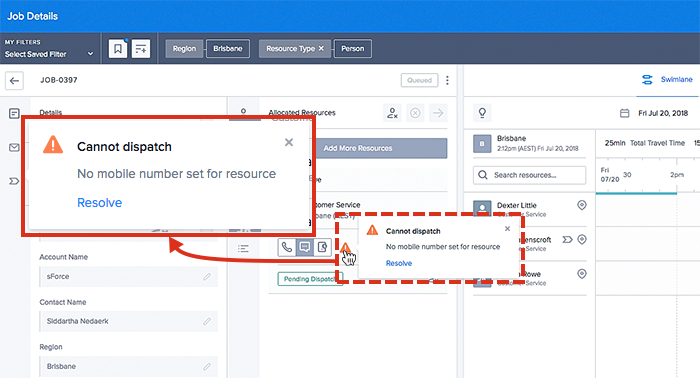Switch to the Swimlane view tab
The height and width of the screenshot is (378, 700).
pos(668,79)
